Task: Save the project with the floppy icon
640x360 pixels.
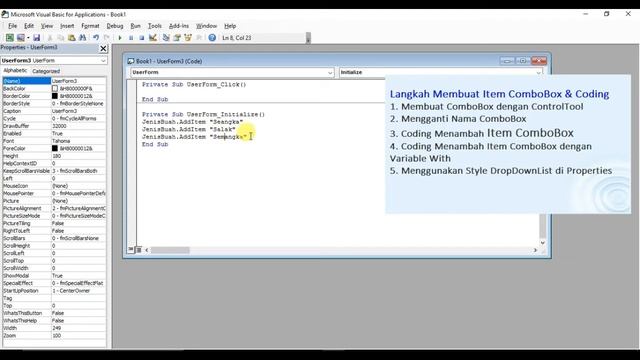Action: [36, 38]
